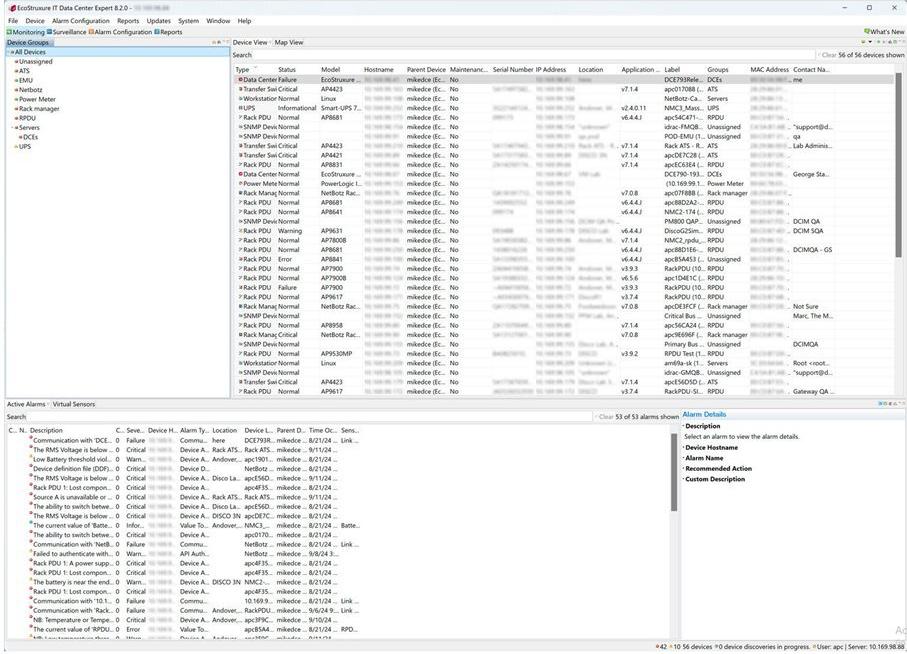Switch to the Map View tab
Image resolution: width=907 pixels, height=654 pixels.
point(289,42)
